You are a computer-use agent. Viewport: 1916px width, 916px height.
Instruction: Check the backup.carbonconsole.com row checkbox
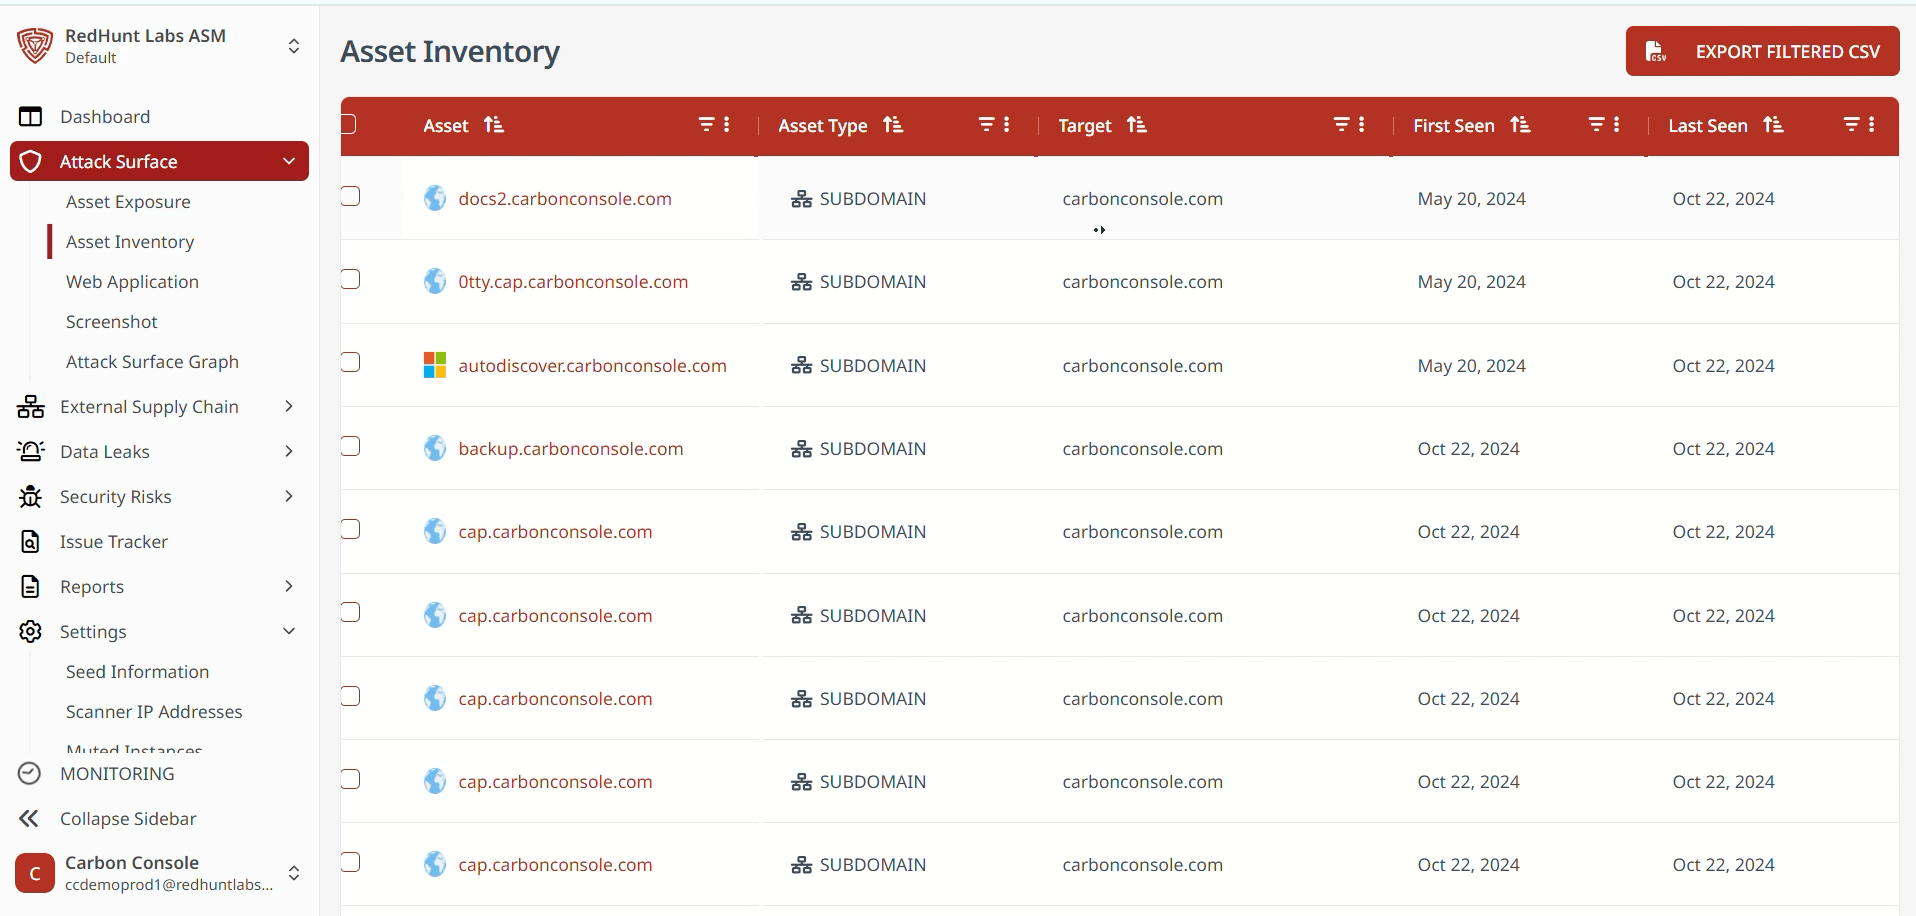350,446
